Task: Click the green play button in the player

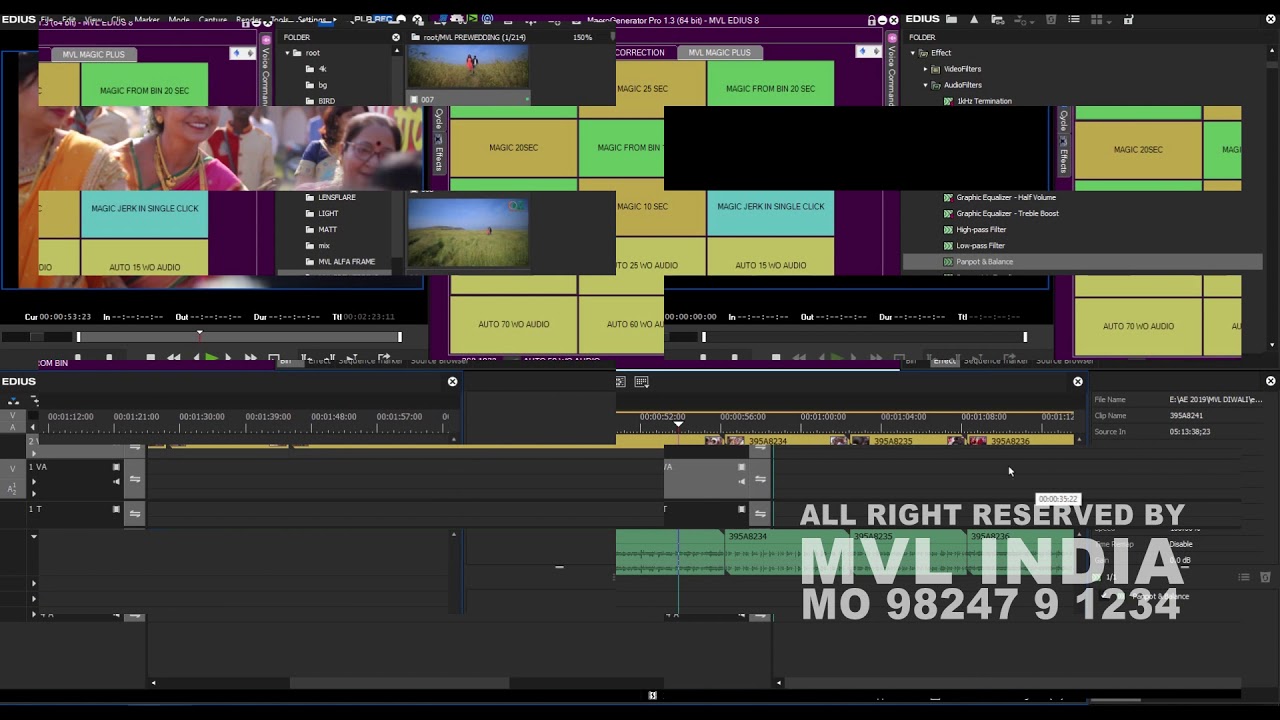Action: pos(211,357)
